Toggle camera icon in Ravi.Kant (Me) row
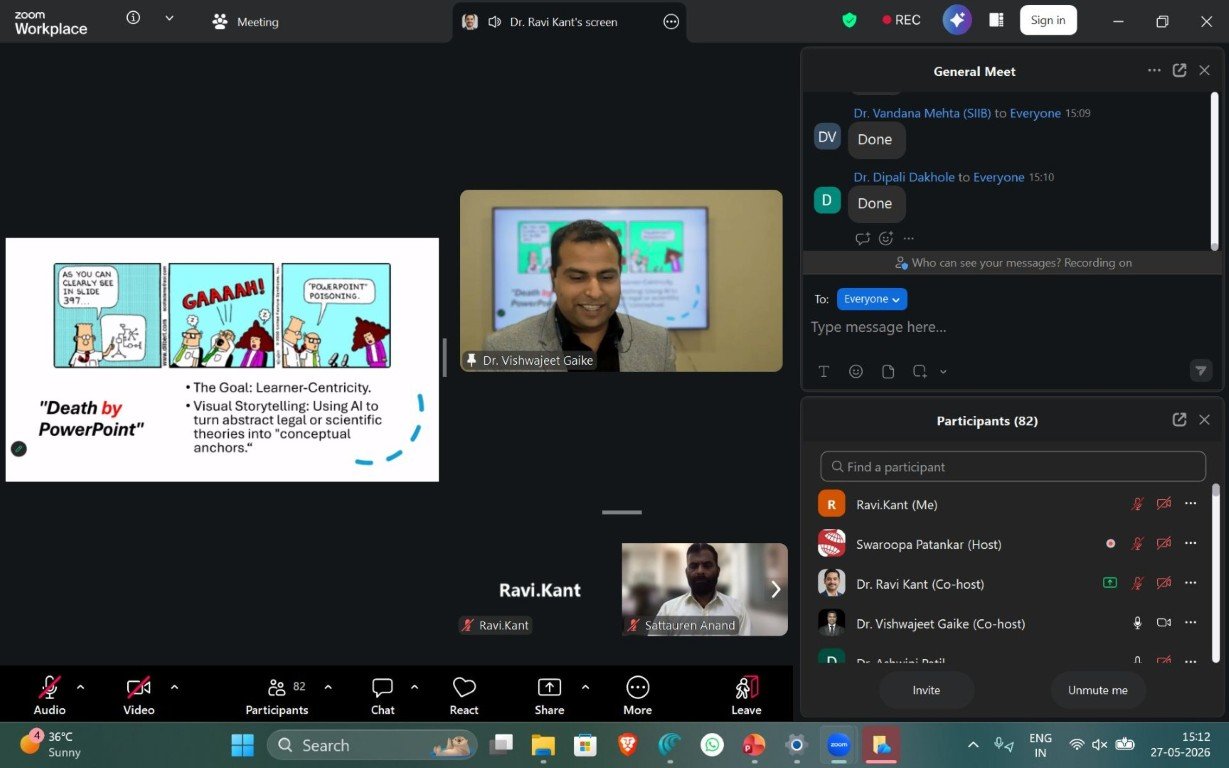Image resolution: width=1229 pixels, height=768 pixels. (1164, 504)
